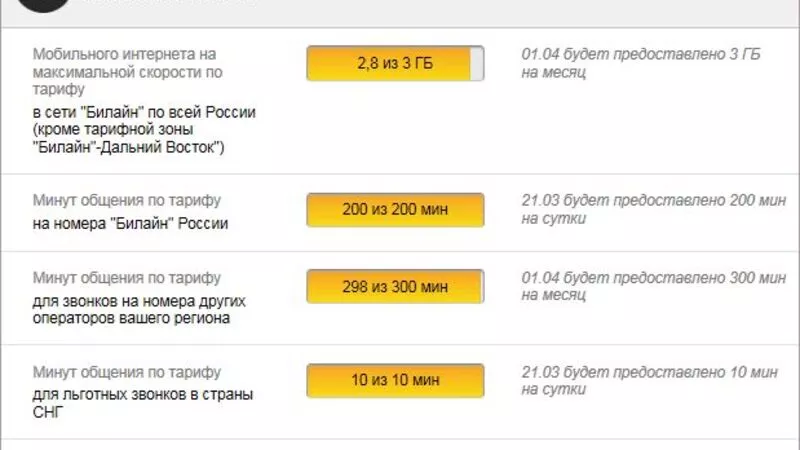Click "Минут общения по тарифу" above other operators row
The image size is (800, 450).
pos(127,277)
